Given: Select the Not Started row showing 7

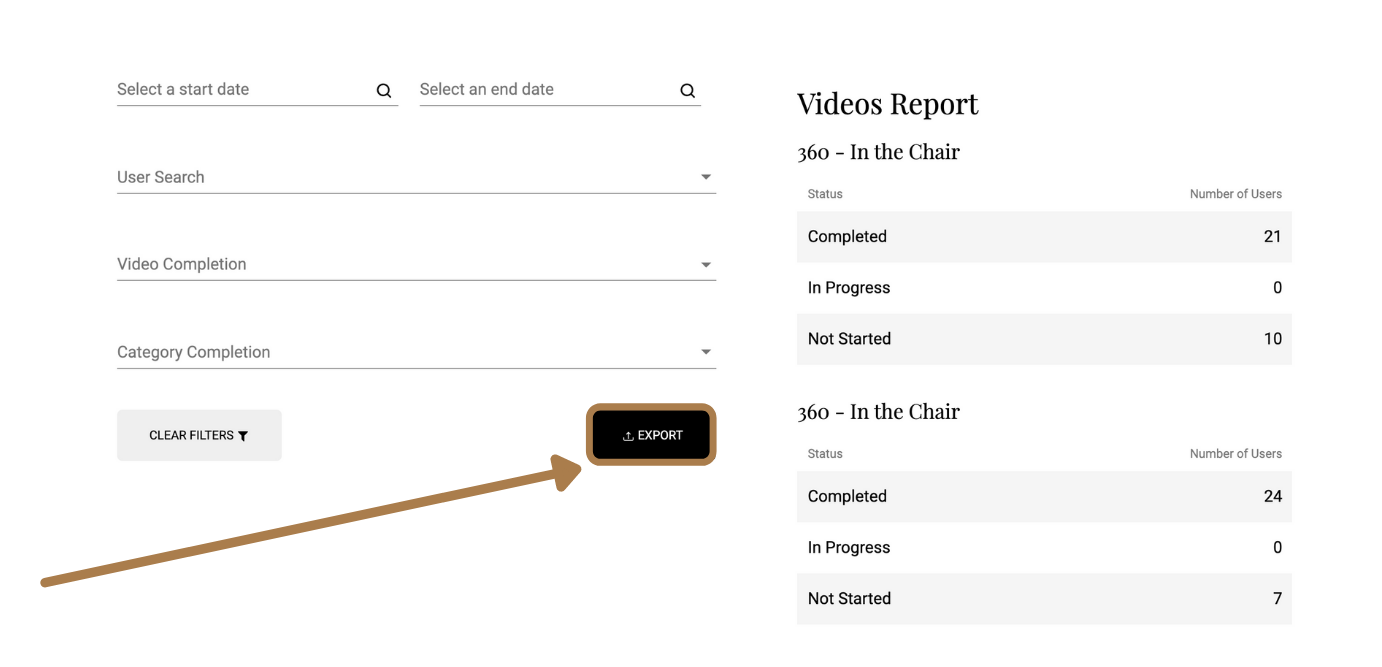Looking at the screenshot, I should coord(1043,599).
